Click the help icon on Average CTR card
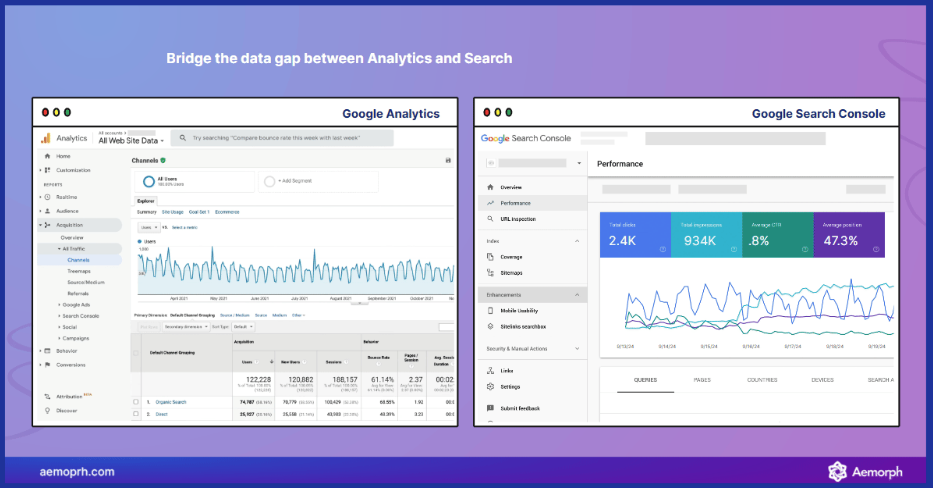Screen dimensions: 933x488 click(x=804, y=249)
